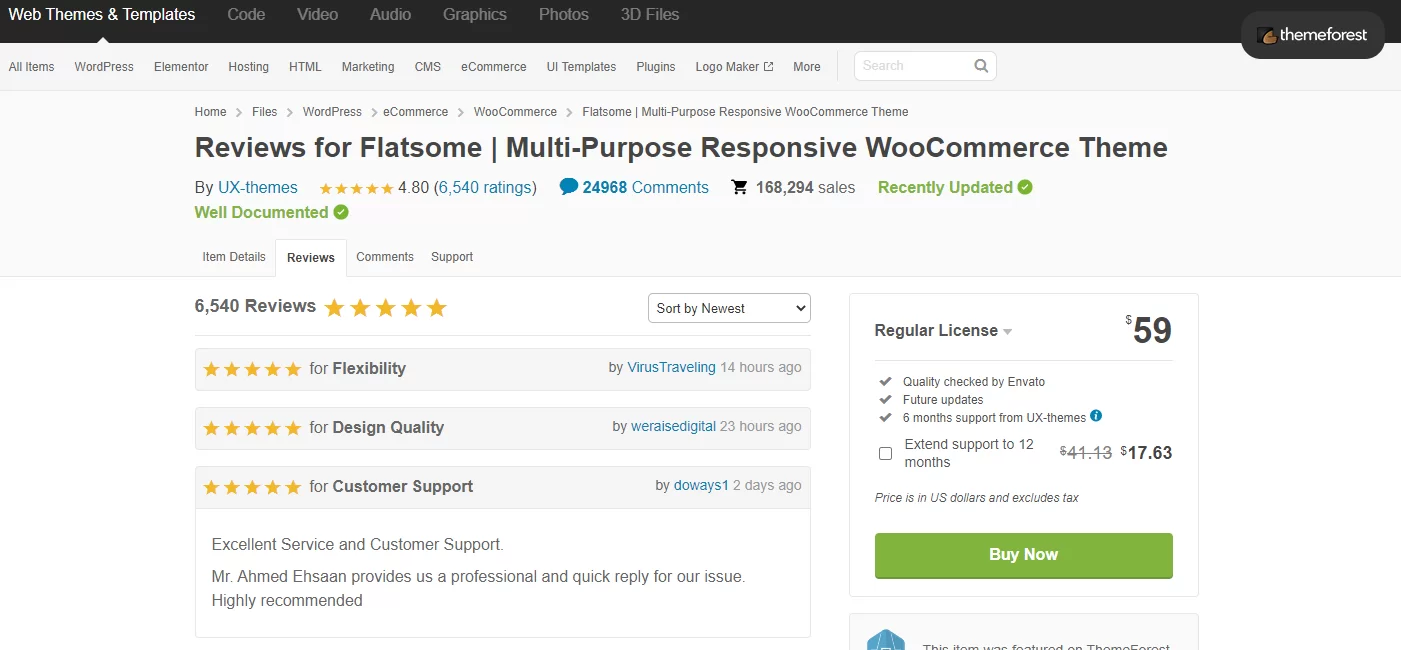Open the 3D Files marketplace menu
The height and width of the screenshot is (650, 1401).
tap(650, 15)
